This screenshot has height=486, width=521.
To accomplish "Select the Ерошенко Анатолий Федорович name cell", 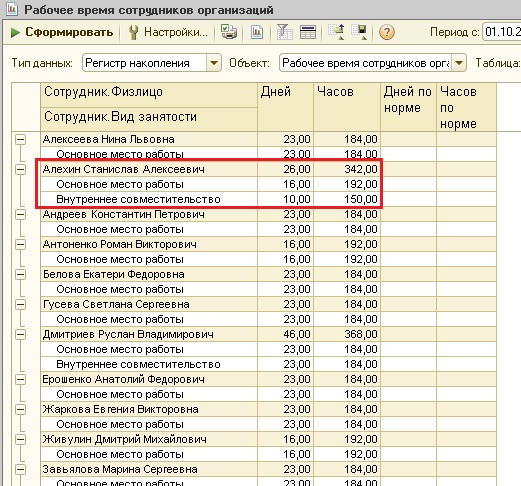I will [149, 379].
